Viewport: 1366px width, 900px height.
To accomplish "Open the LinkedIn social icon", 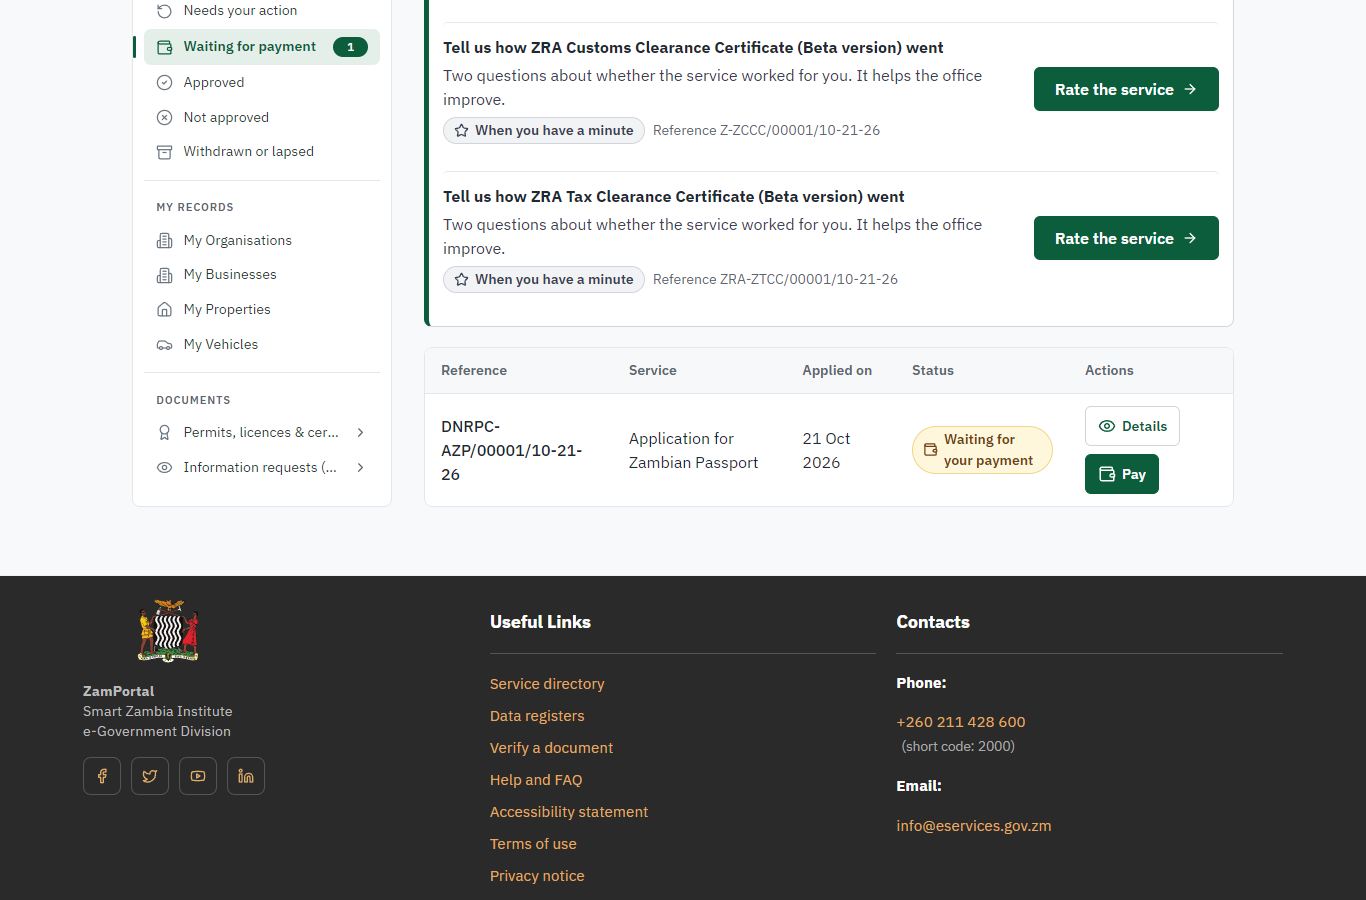I will (x=246, y=776).
